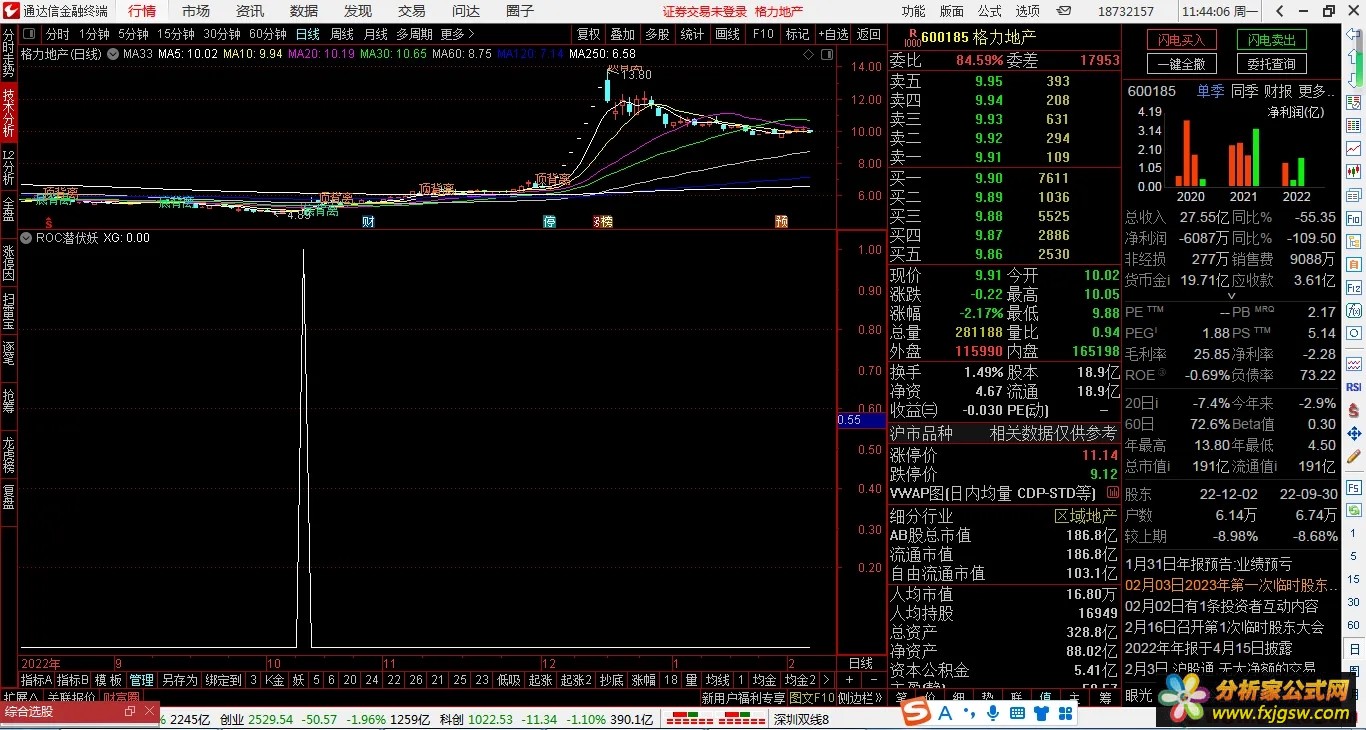Select the 60分钟 period
The width and height of the screenshot is (1366, 730).
coord(267,34)
